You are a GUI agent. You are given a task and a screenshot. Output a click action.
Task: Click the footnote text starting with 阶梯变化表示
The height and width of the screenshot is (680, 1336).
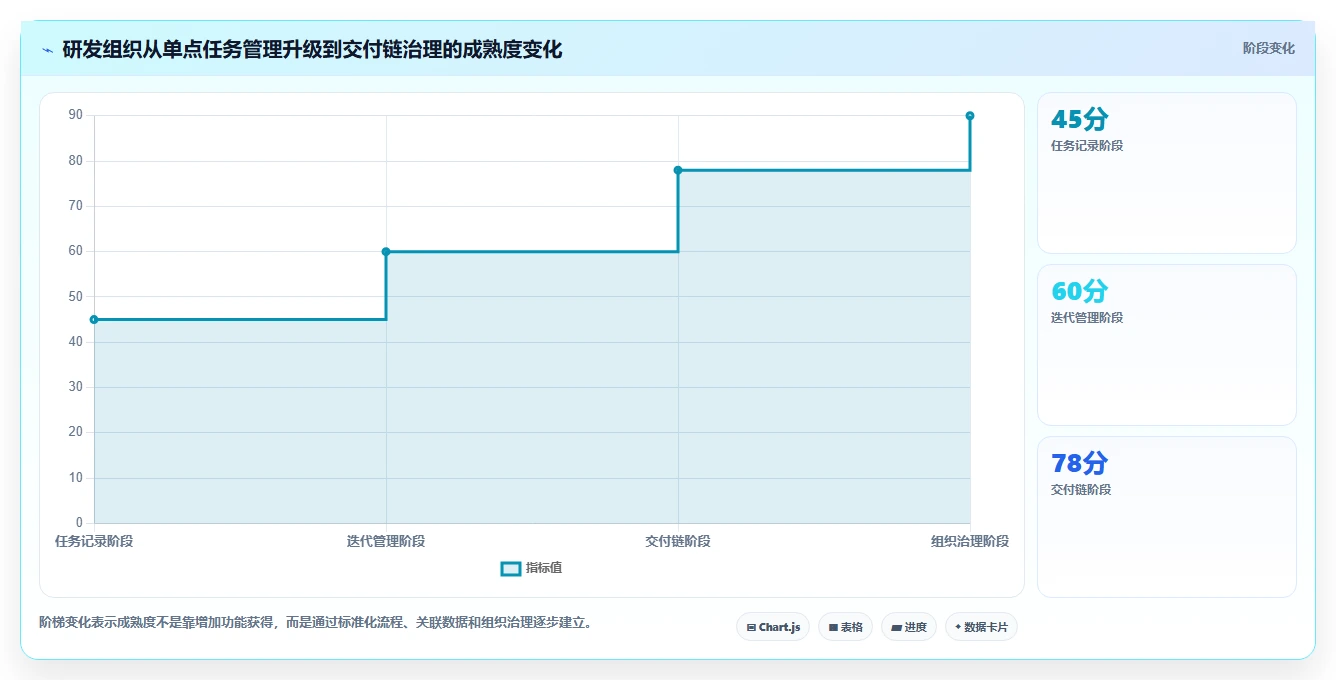tap(318, 622)
